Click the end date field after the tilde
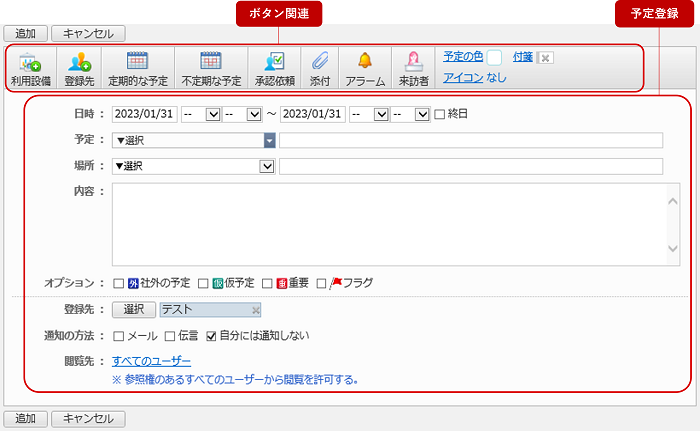The width and height of the screenshot is (700, 431). click(312, 114)
